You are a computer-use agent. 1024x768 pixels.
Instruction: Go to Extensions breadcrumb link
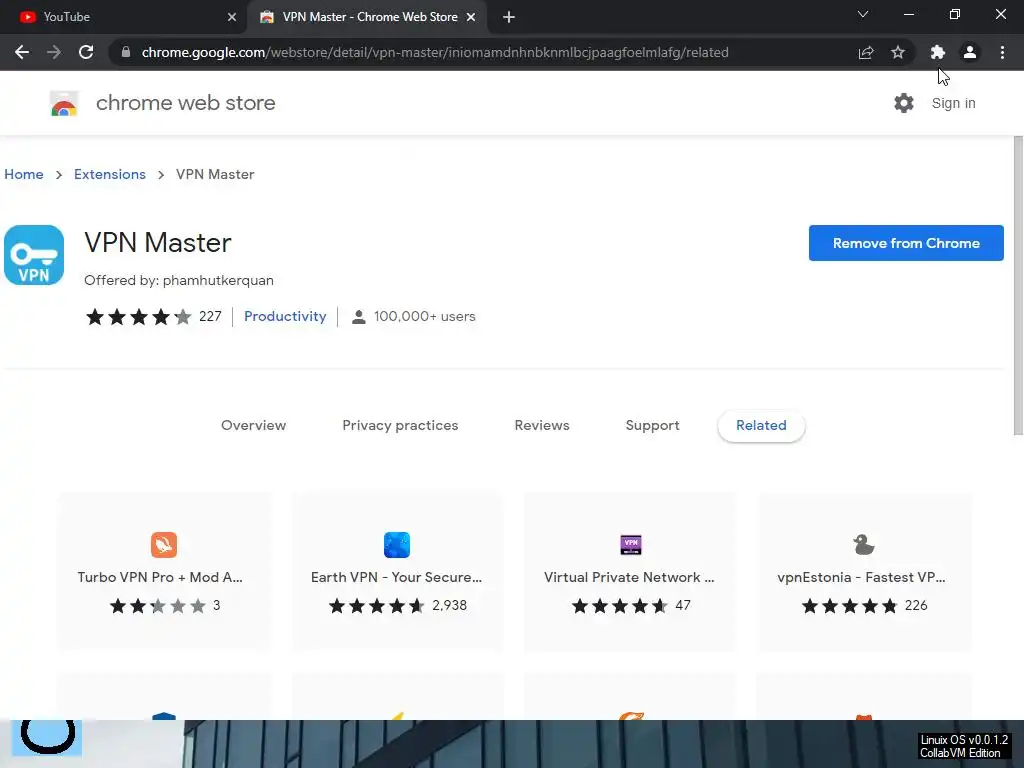pyautogui.click(x=110, y=174)
